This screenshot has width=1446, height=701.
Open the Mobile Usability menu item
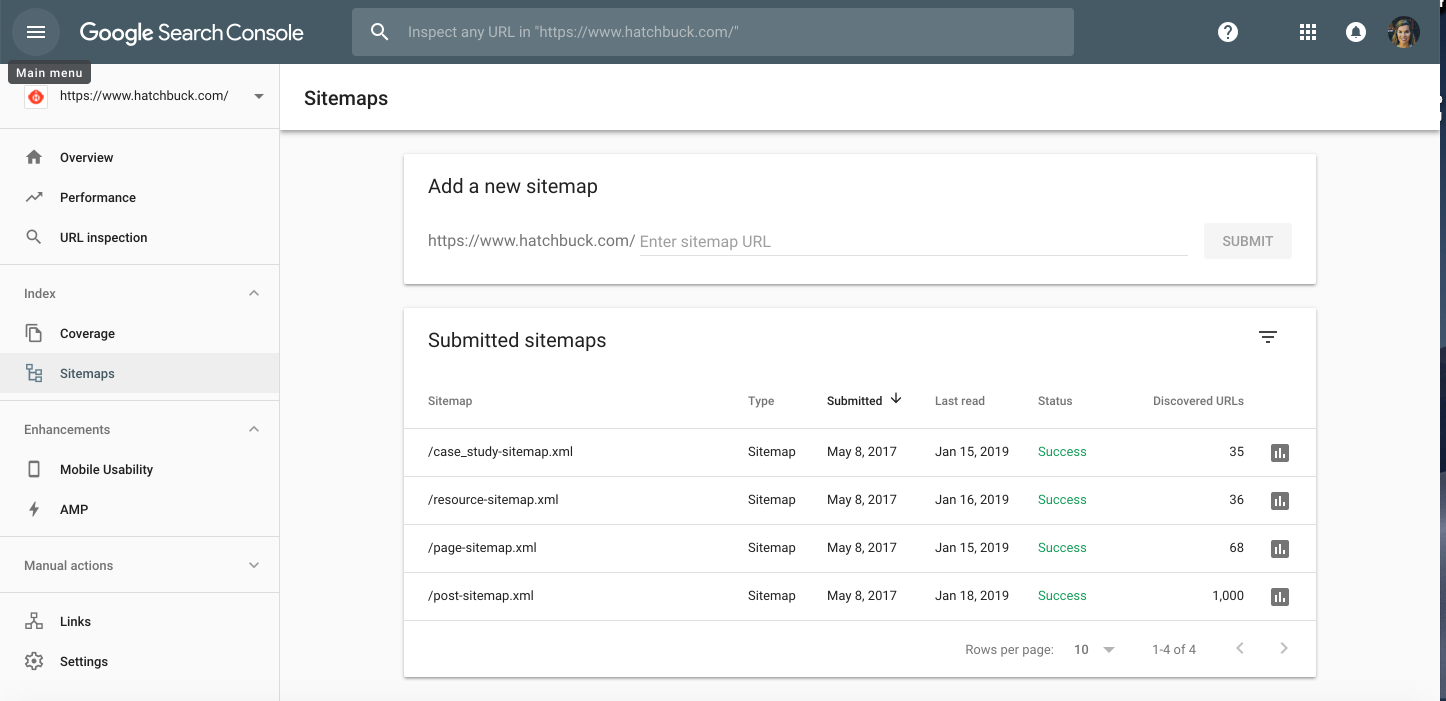click(140, 469)
